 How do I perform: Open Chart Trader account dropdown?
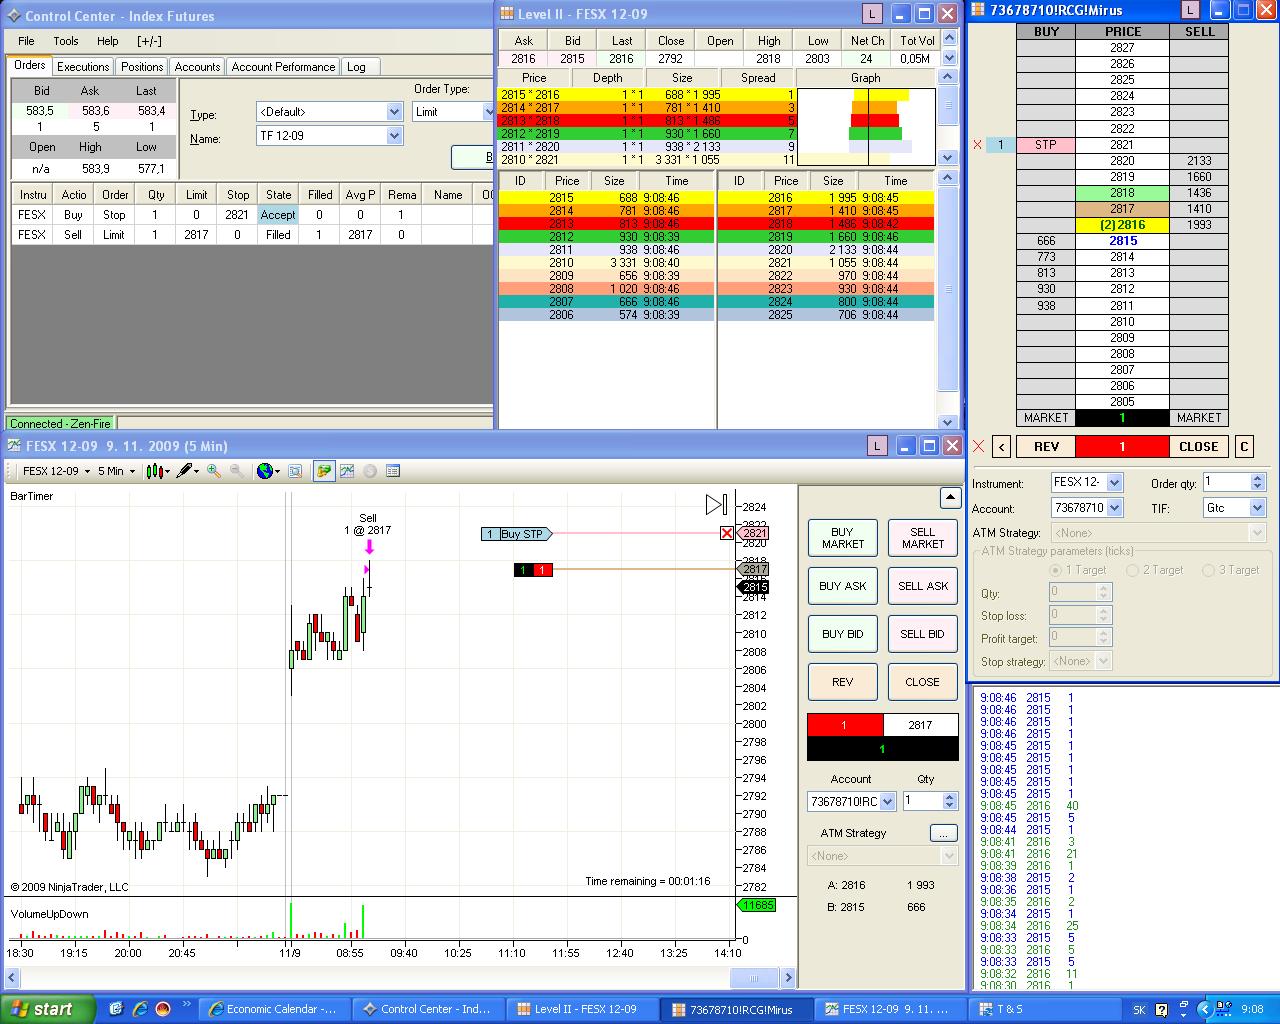tap(887, 802)
